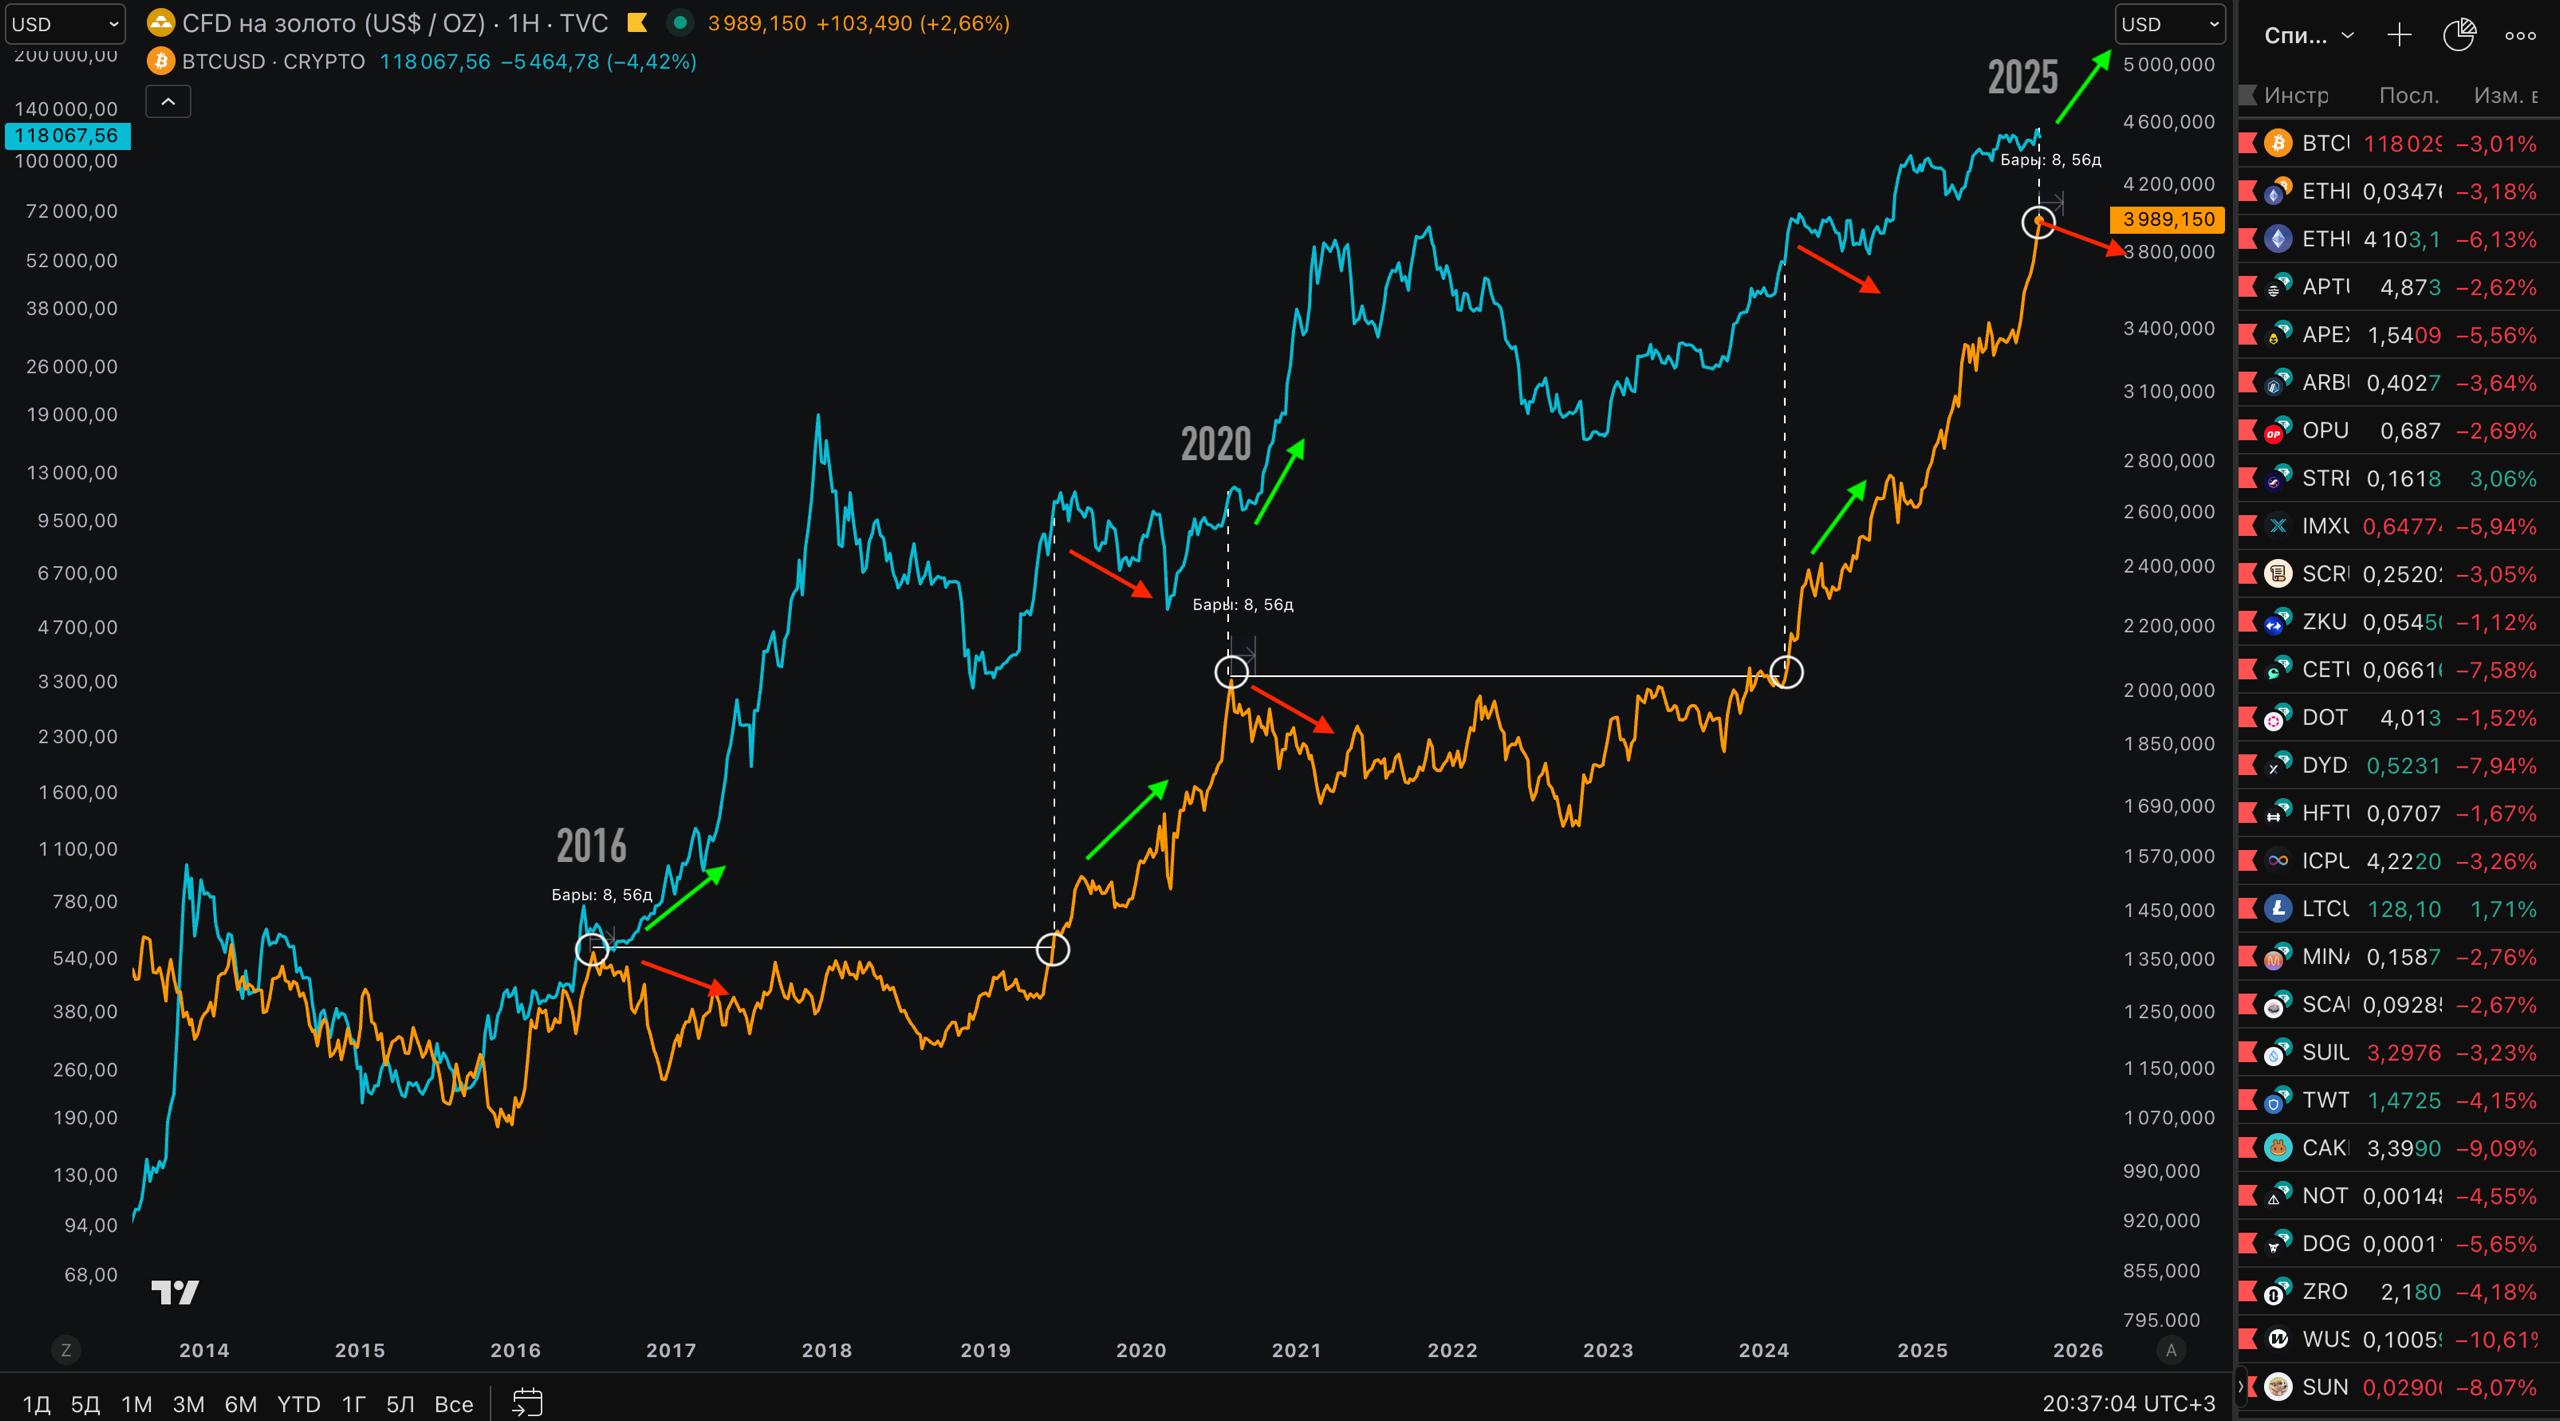
Task: Add a symbol to the watchlist with the plus icon
Action: (x=2399, y=36)
